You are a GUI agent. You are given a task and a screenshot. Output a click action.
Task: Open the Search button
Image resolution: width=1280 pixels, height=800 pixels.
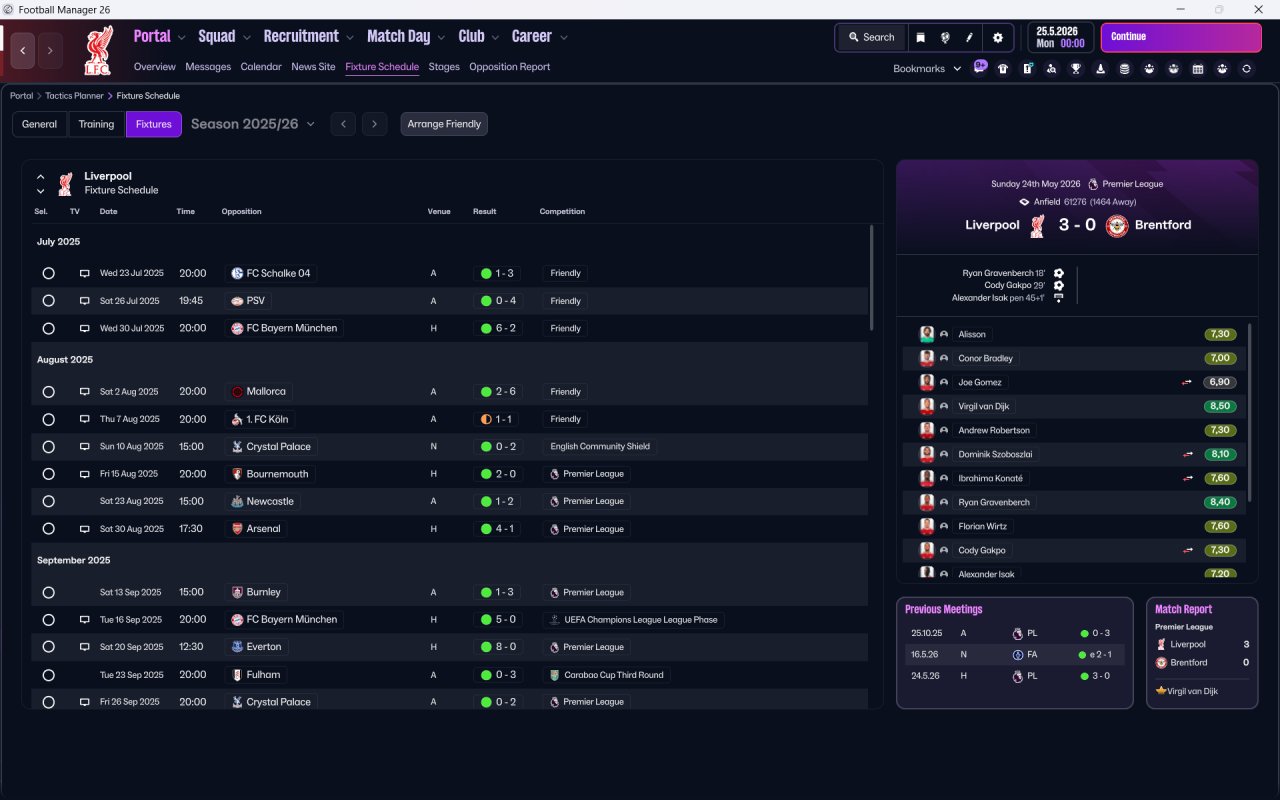[x=872, y=38]
